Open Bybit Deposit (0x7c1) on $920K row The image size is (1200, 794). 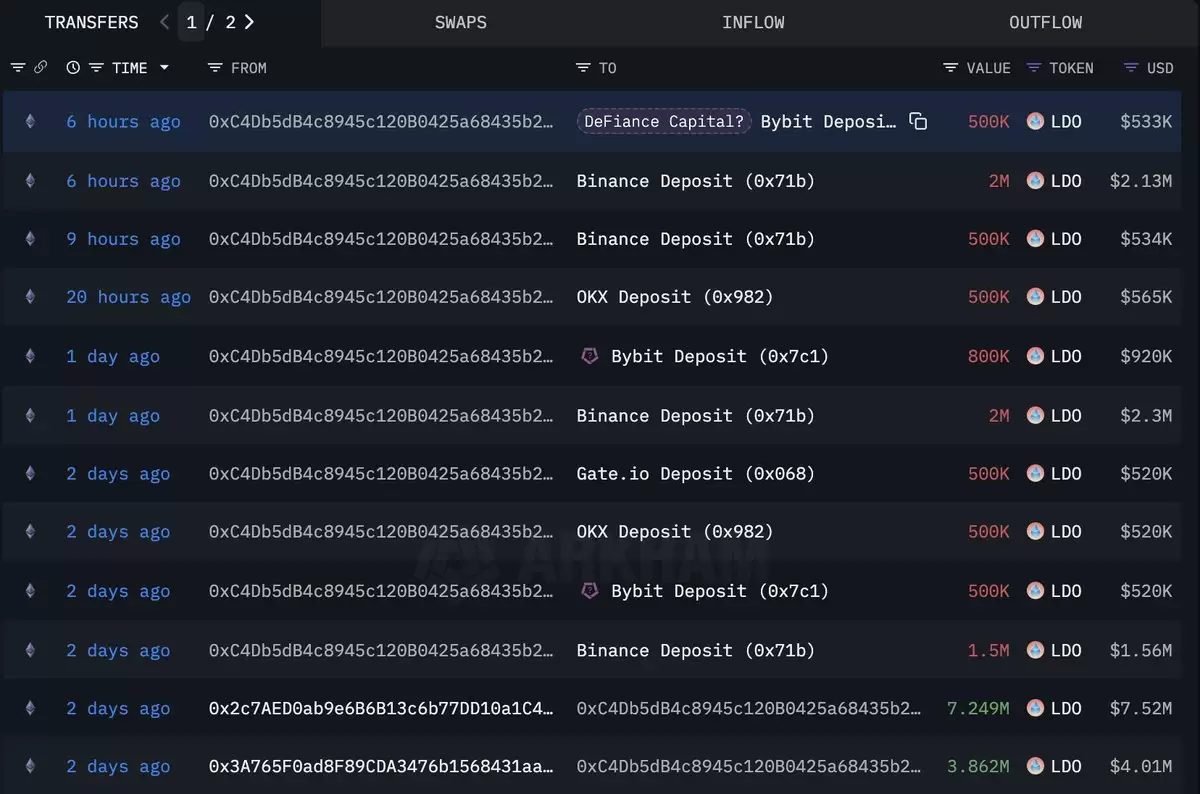click(720, 356)
